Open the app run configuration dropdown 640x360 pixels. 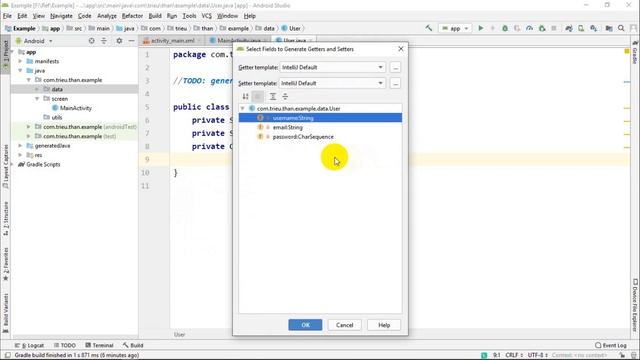click(455, 28)
